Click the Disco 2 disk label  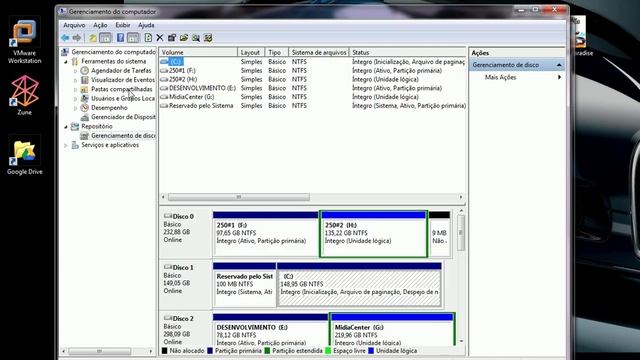click(x=185, y=329)
